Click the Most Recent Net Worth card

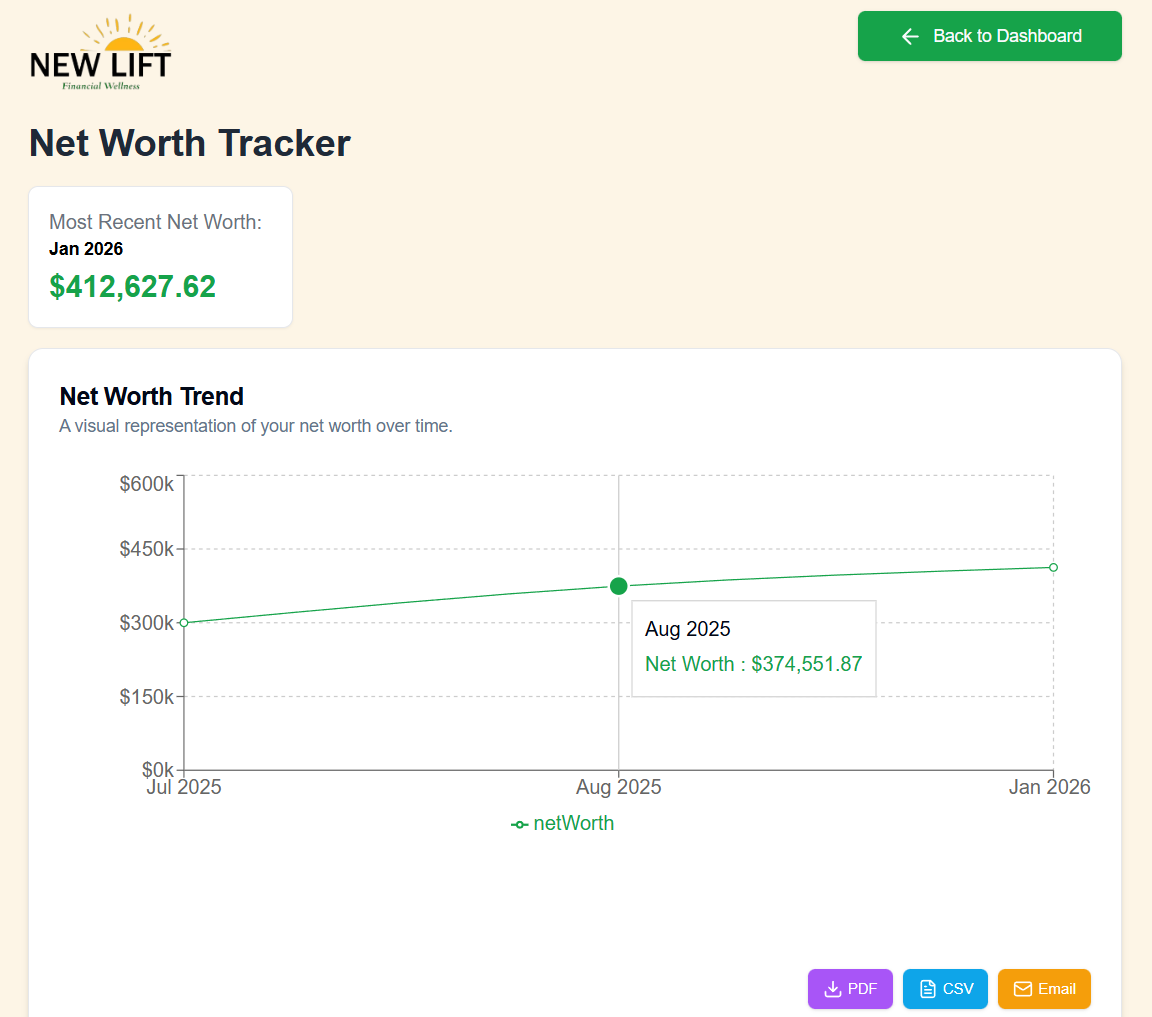pyautogui.click(x=160, y=256)
